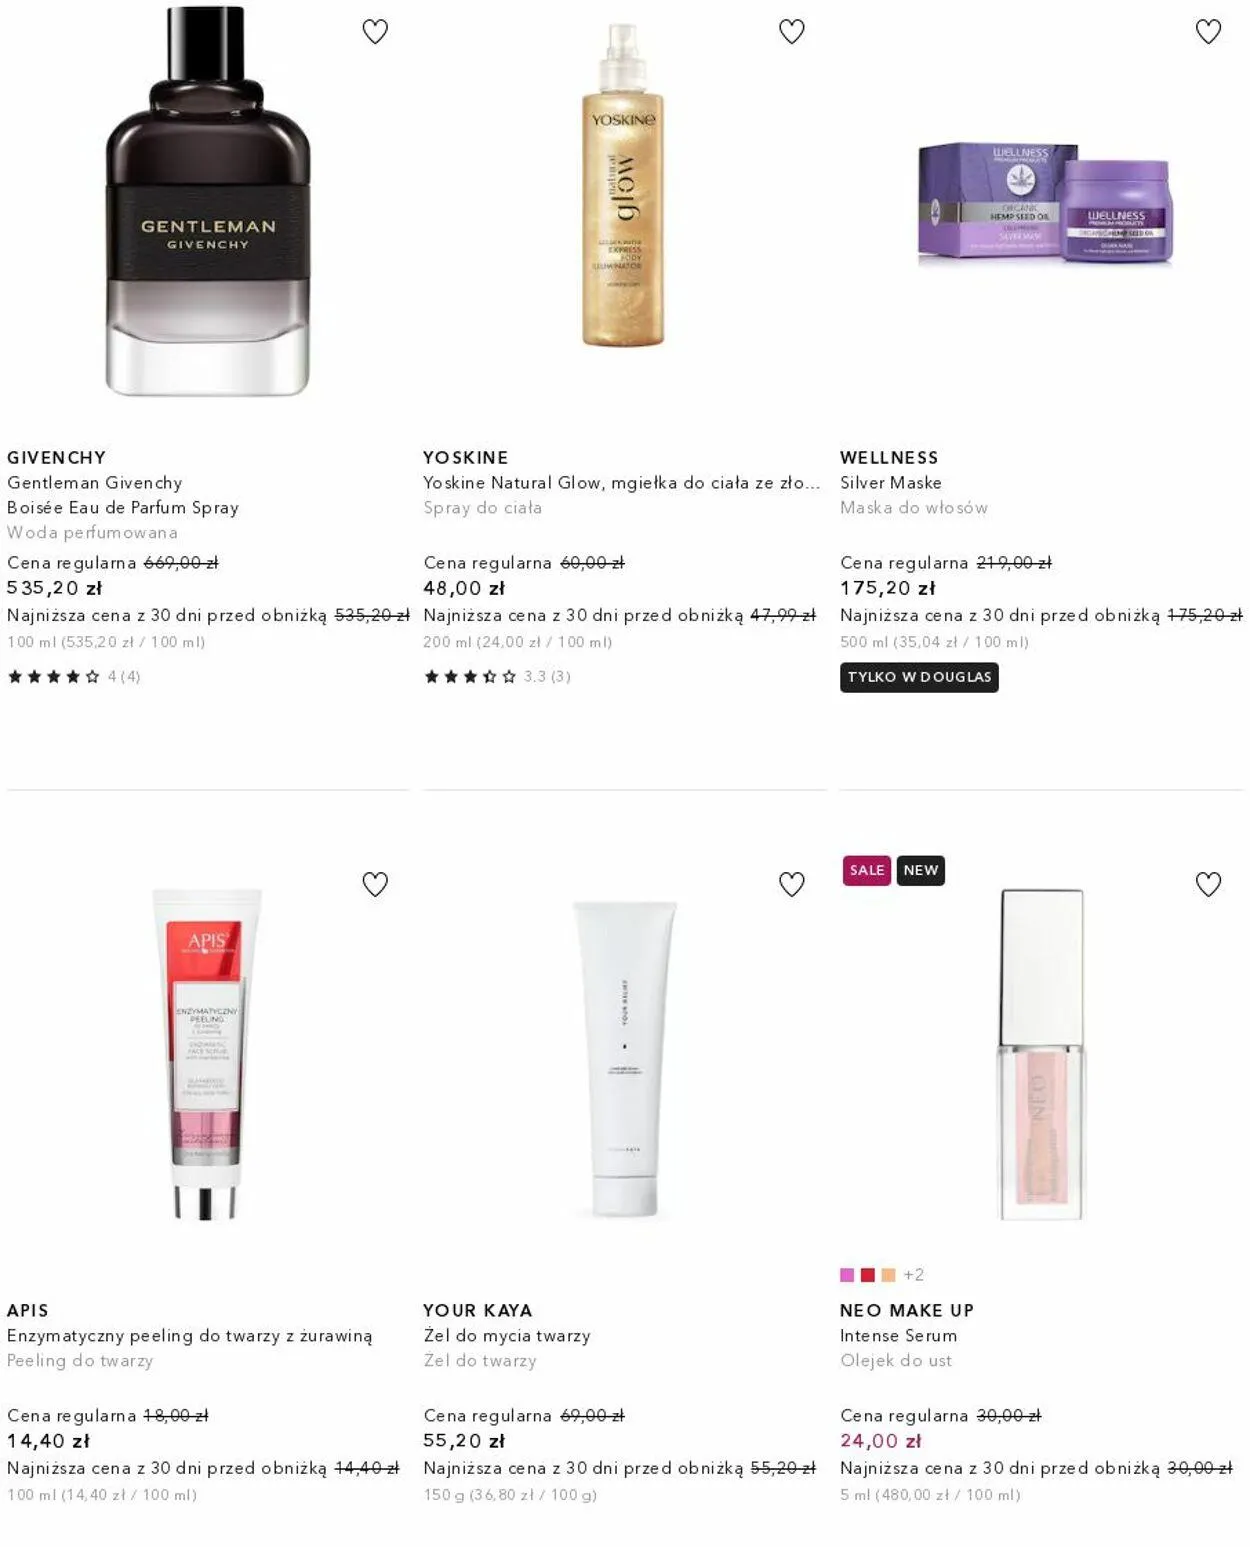1250x1547 pixels.
Task: Wishlist the Neo Make Up Intense Serum
Action: 1209,884
